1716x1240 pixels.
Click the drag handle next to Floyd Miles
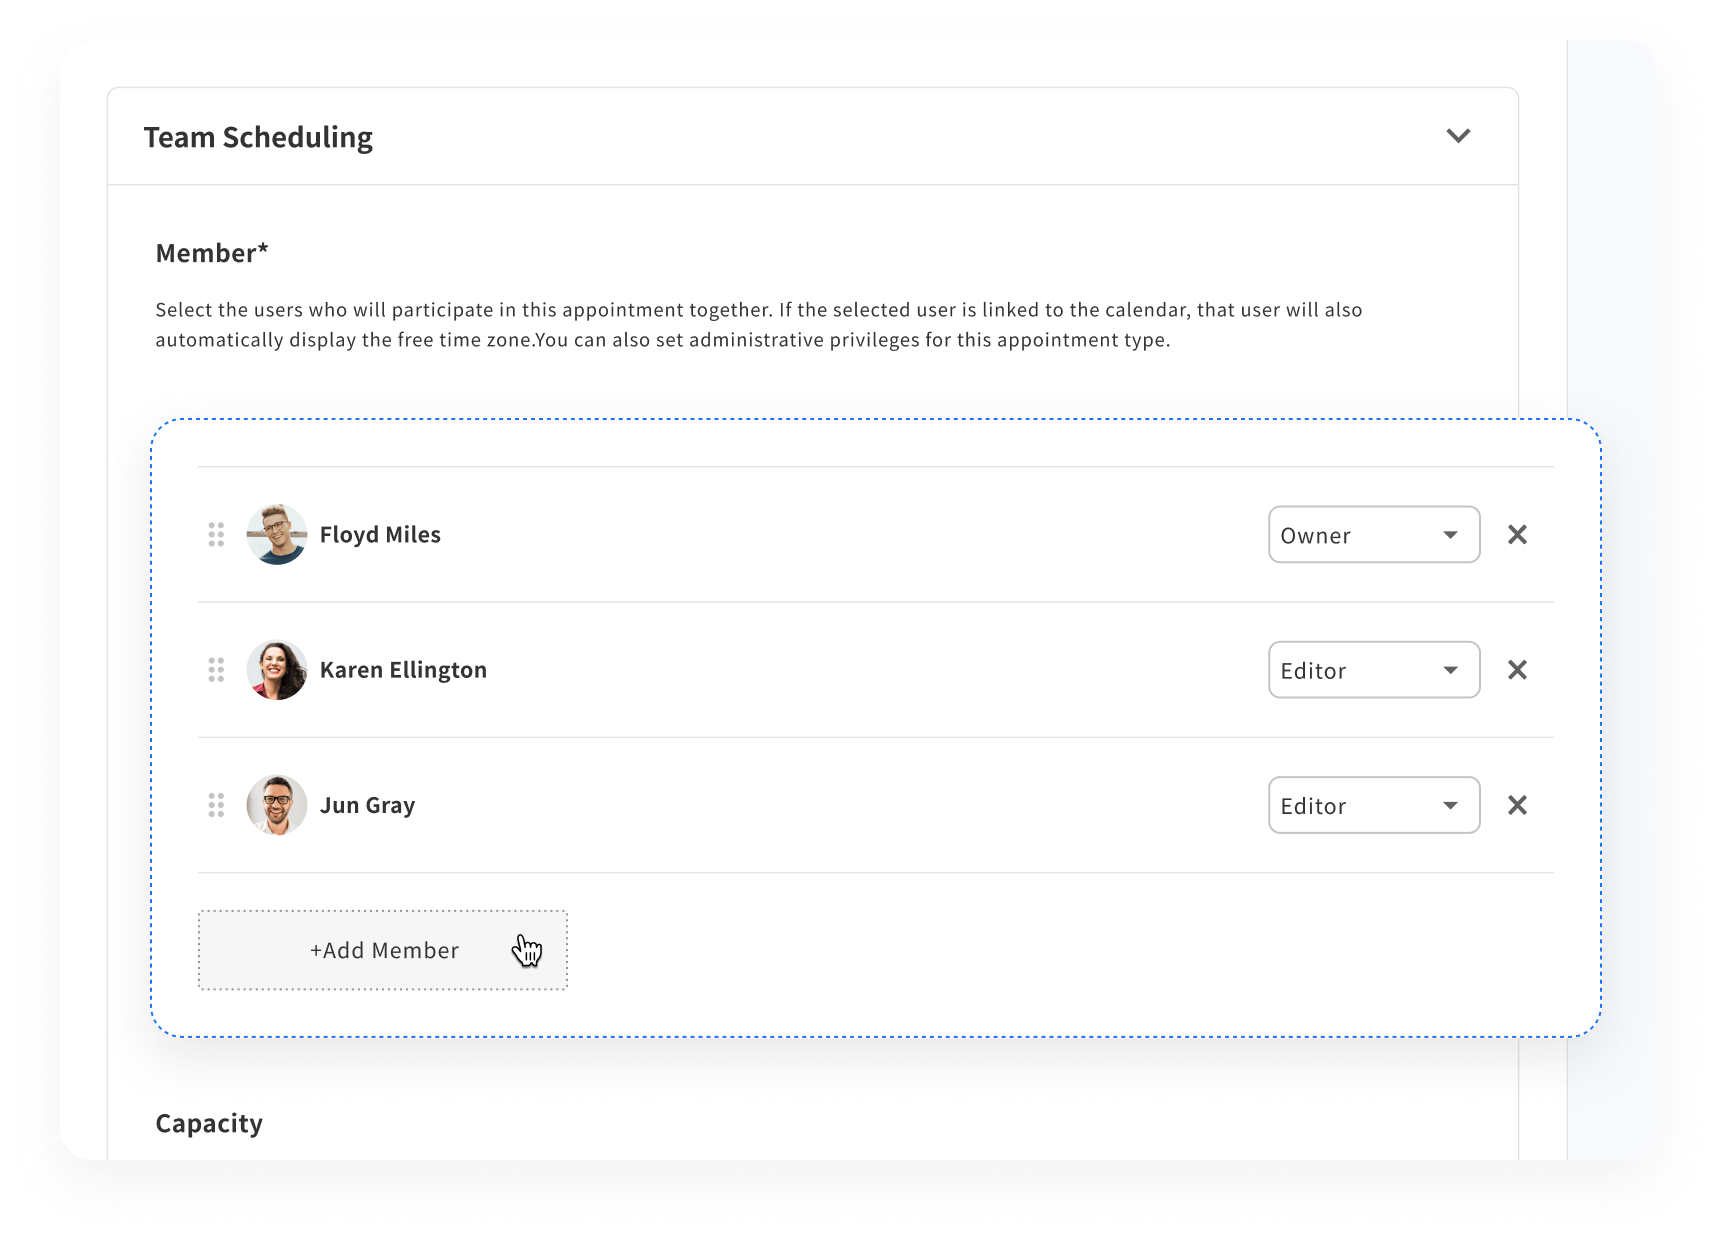[x=217, y=535]
